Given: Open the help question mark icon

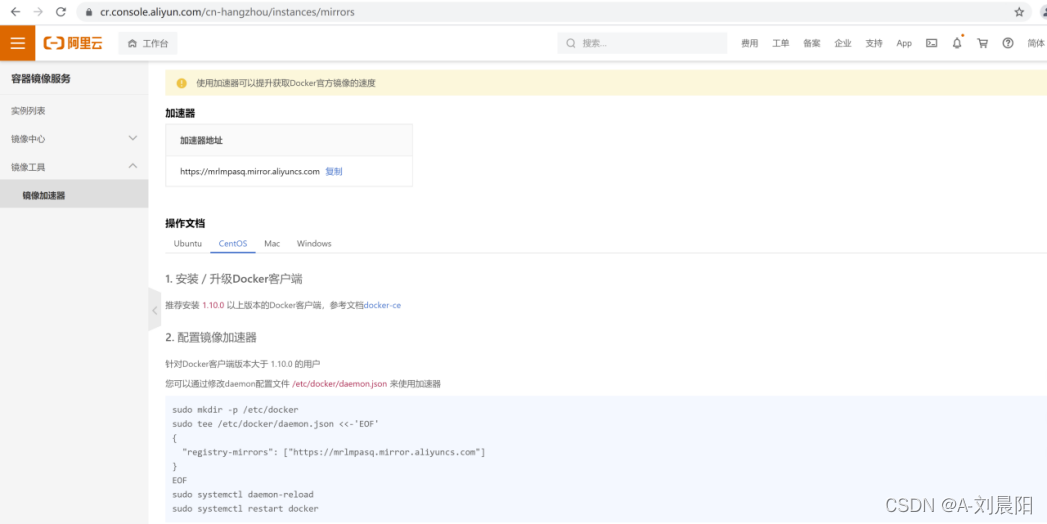Looking at the screenshot, I should [1008, 43].
